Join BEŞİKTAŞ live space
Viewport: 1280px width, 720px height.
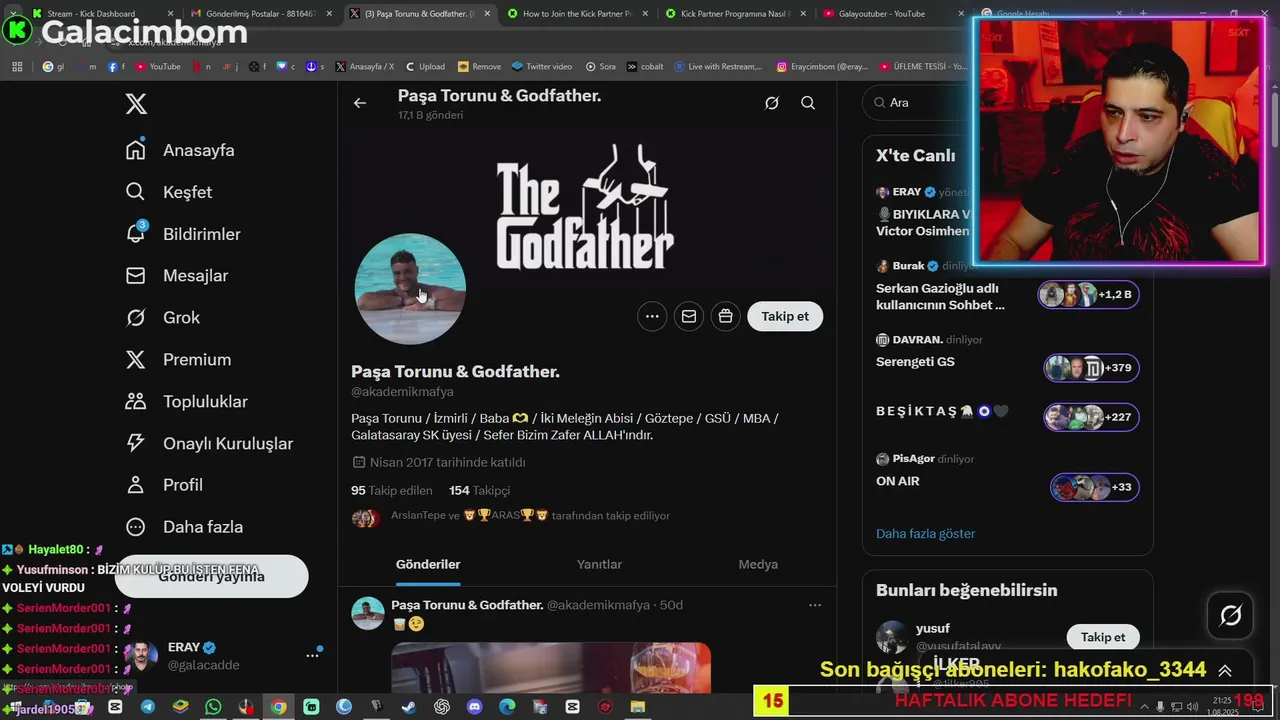[x=1007, y=415]
